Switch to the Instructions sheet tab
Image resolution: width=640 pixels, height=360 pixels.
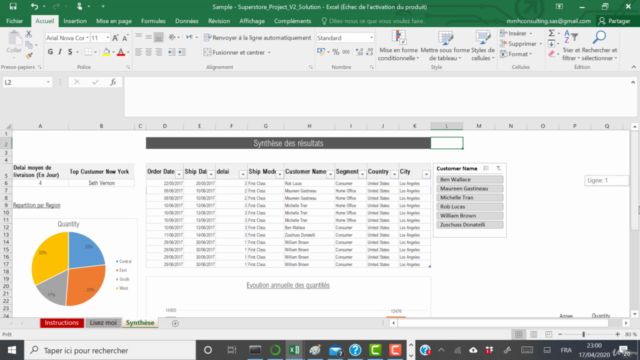tap(62, 323)
